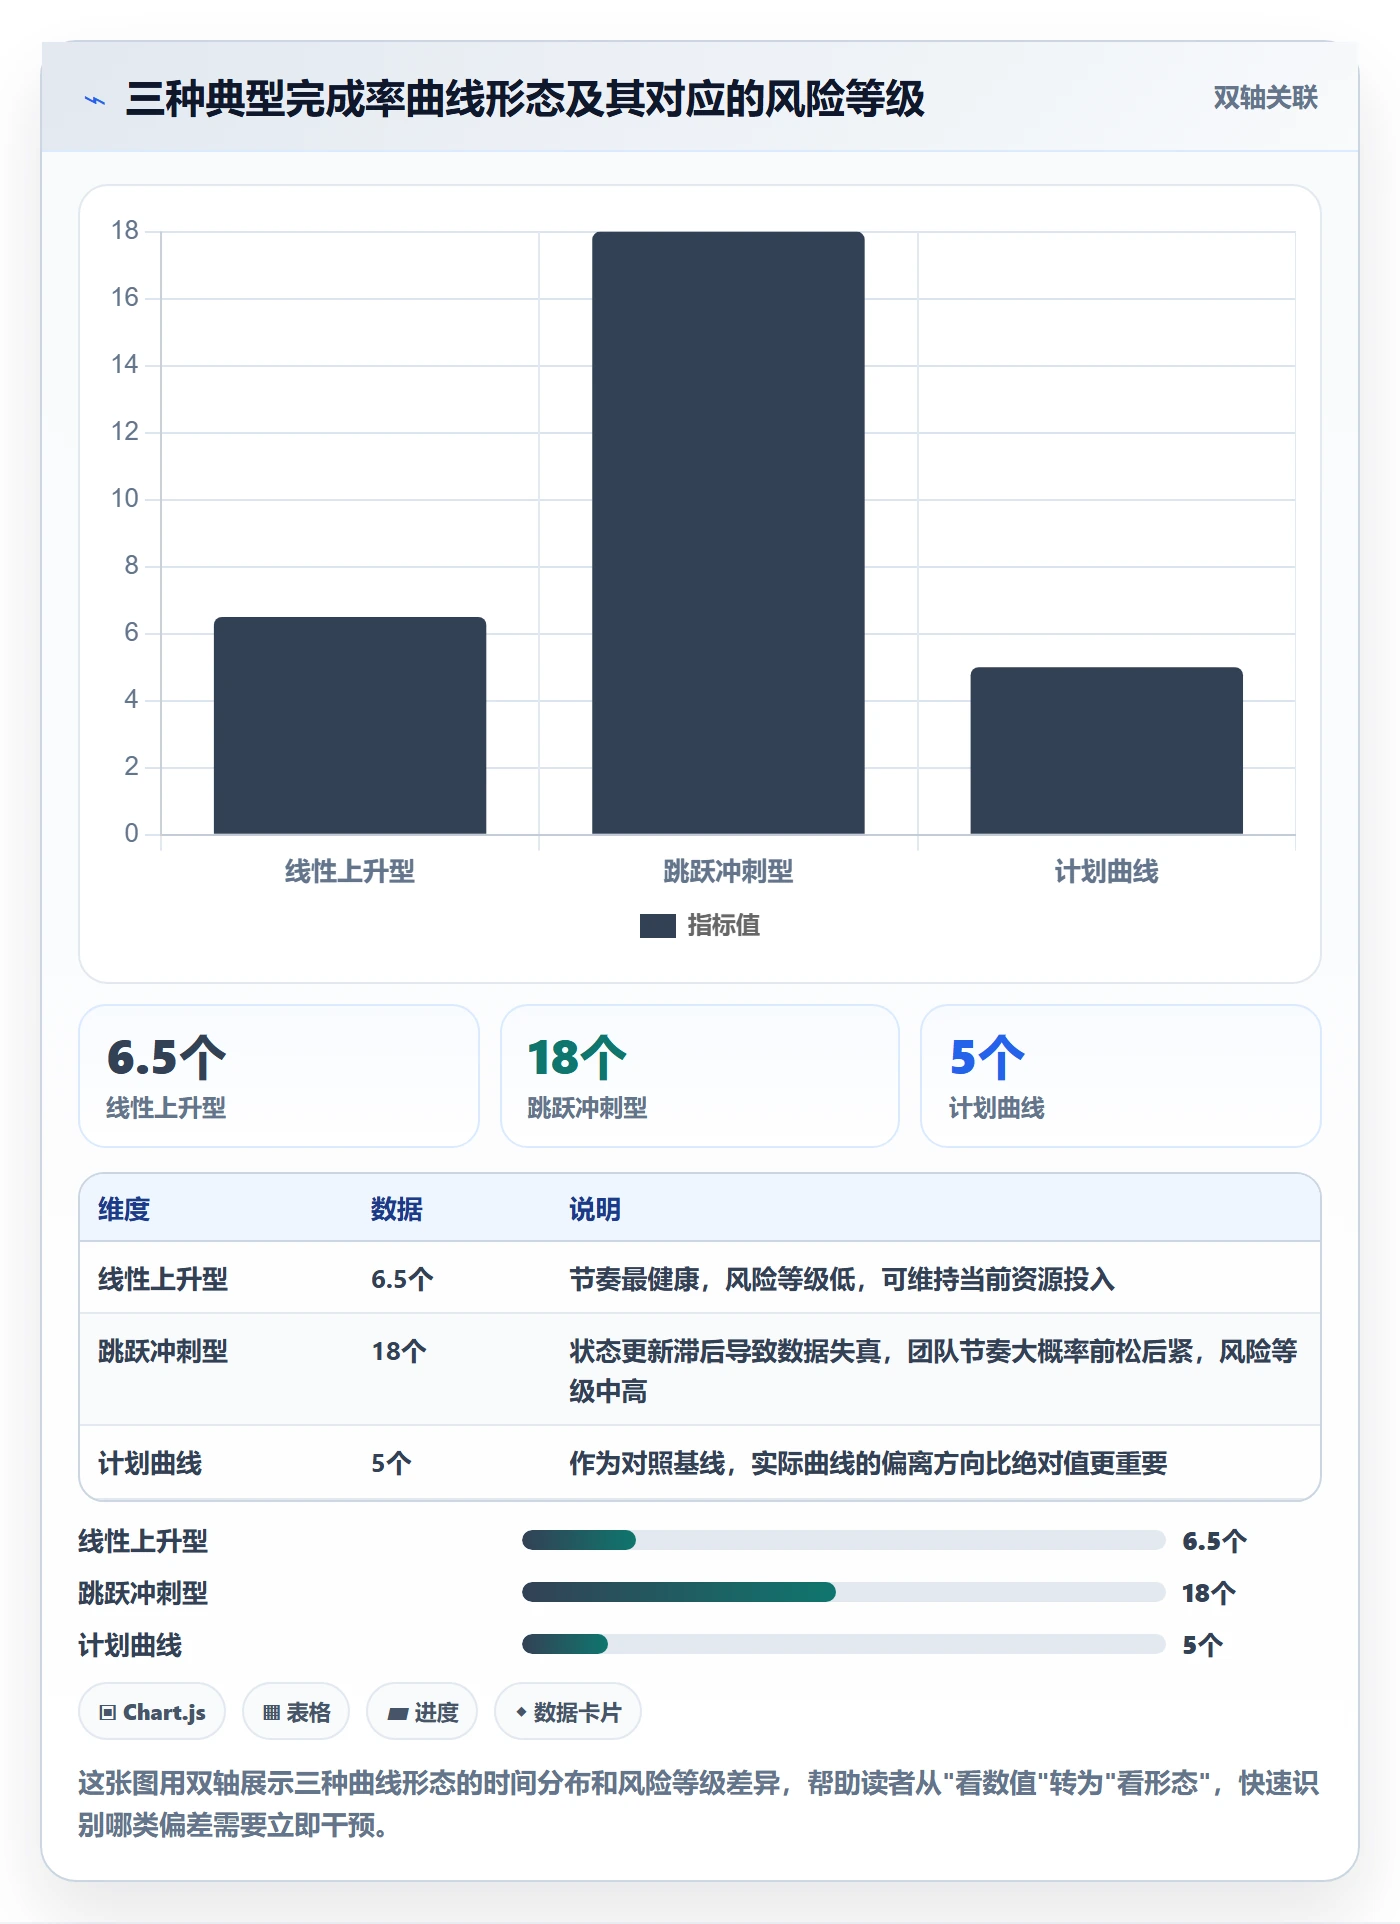The image size is (1400, 1924).
Task: Click the 跳跃冲刺型 description cell about 数据失真
Action: pyautogui.click(x=933, y=1371)
